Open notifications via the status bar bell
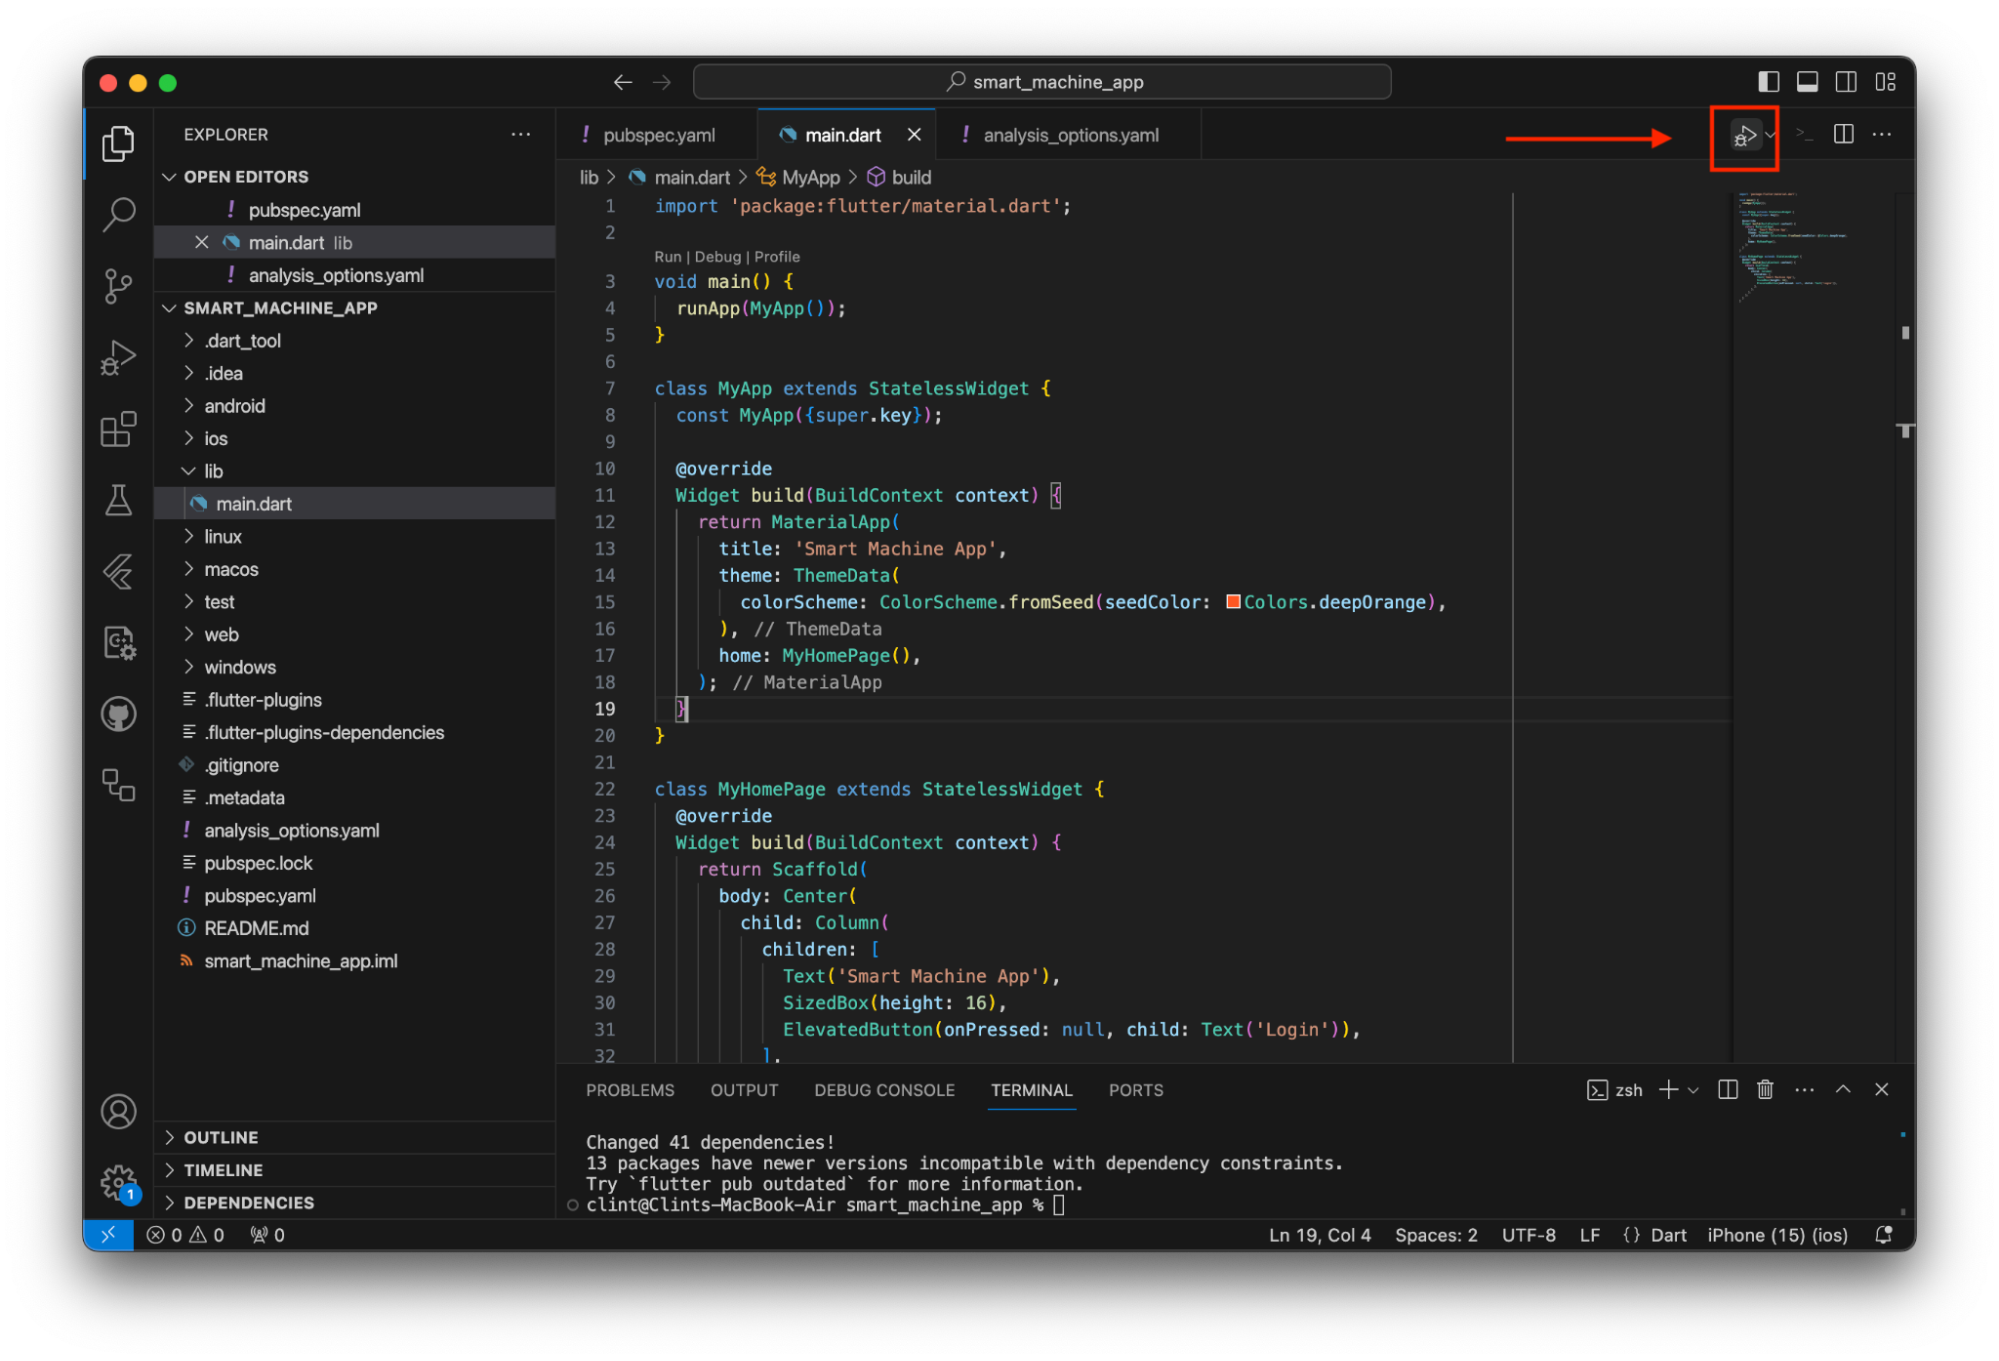 coord(1884,1235)
